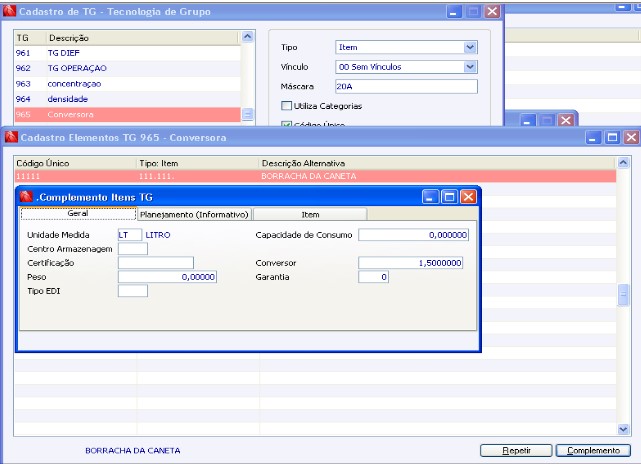Image resolution: width=641 pixels, height=464 pixels.
Task: Click BORRACHA DA CANETA cell in highlighted row
Action: [309, 176]
